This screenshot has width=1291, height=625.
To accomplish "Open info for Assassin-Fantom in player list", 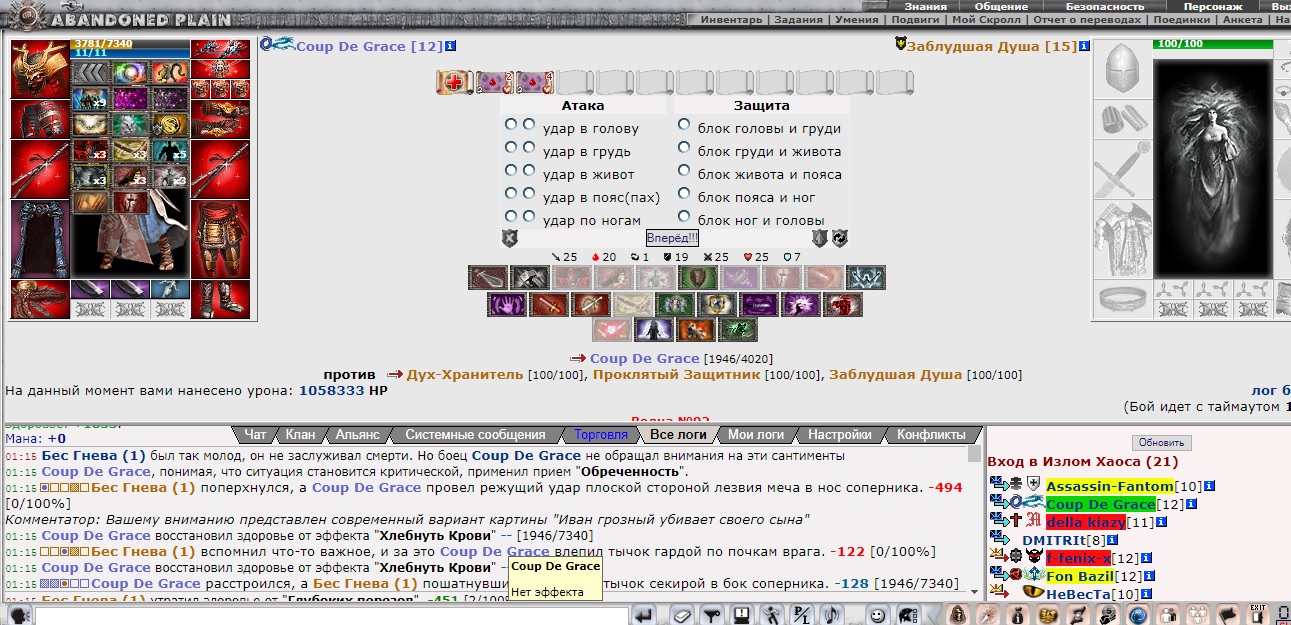I will (x=1208, y=486).
